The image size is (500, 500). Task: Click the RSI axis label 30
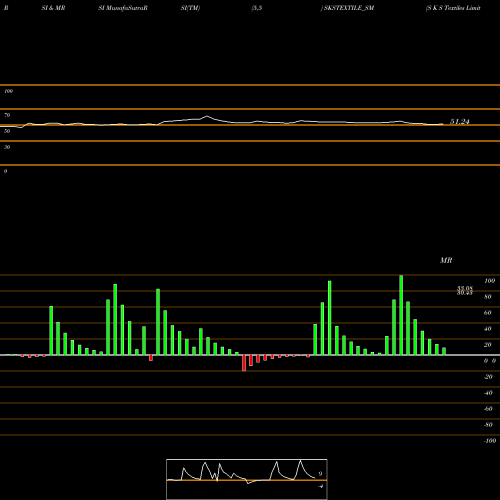pos(7,147)
